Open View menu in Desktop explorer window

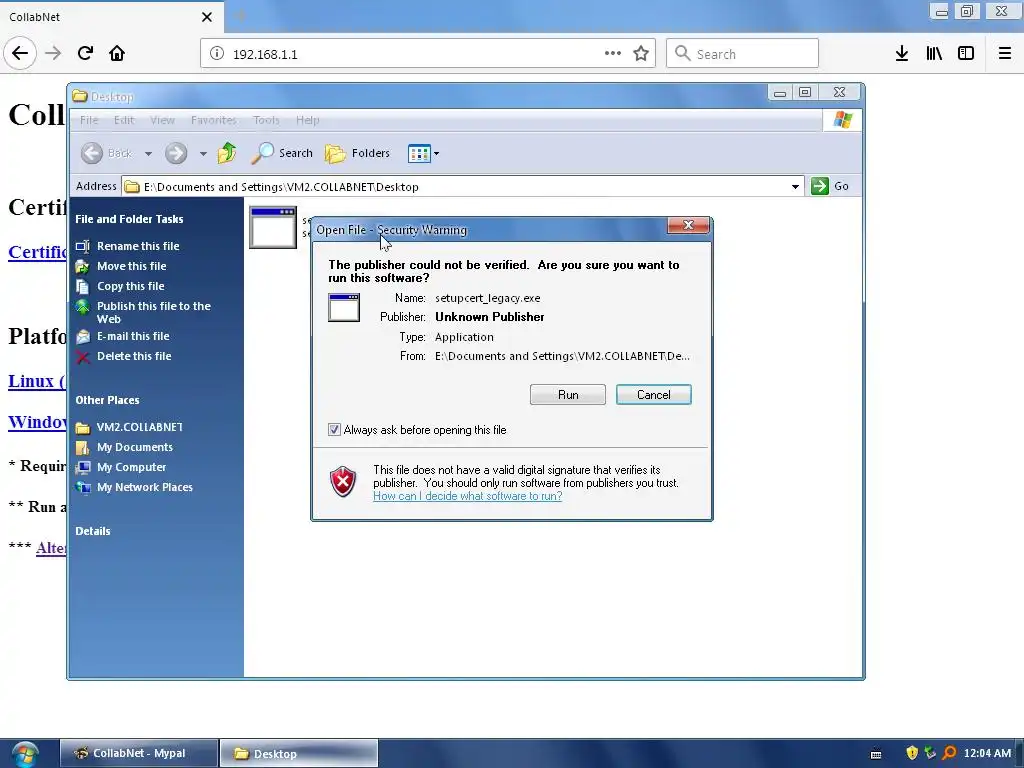coord(162,120)
